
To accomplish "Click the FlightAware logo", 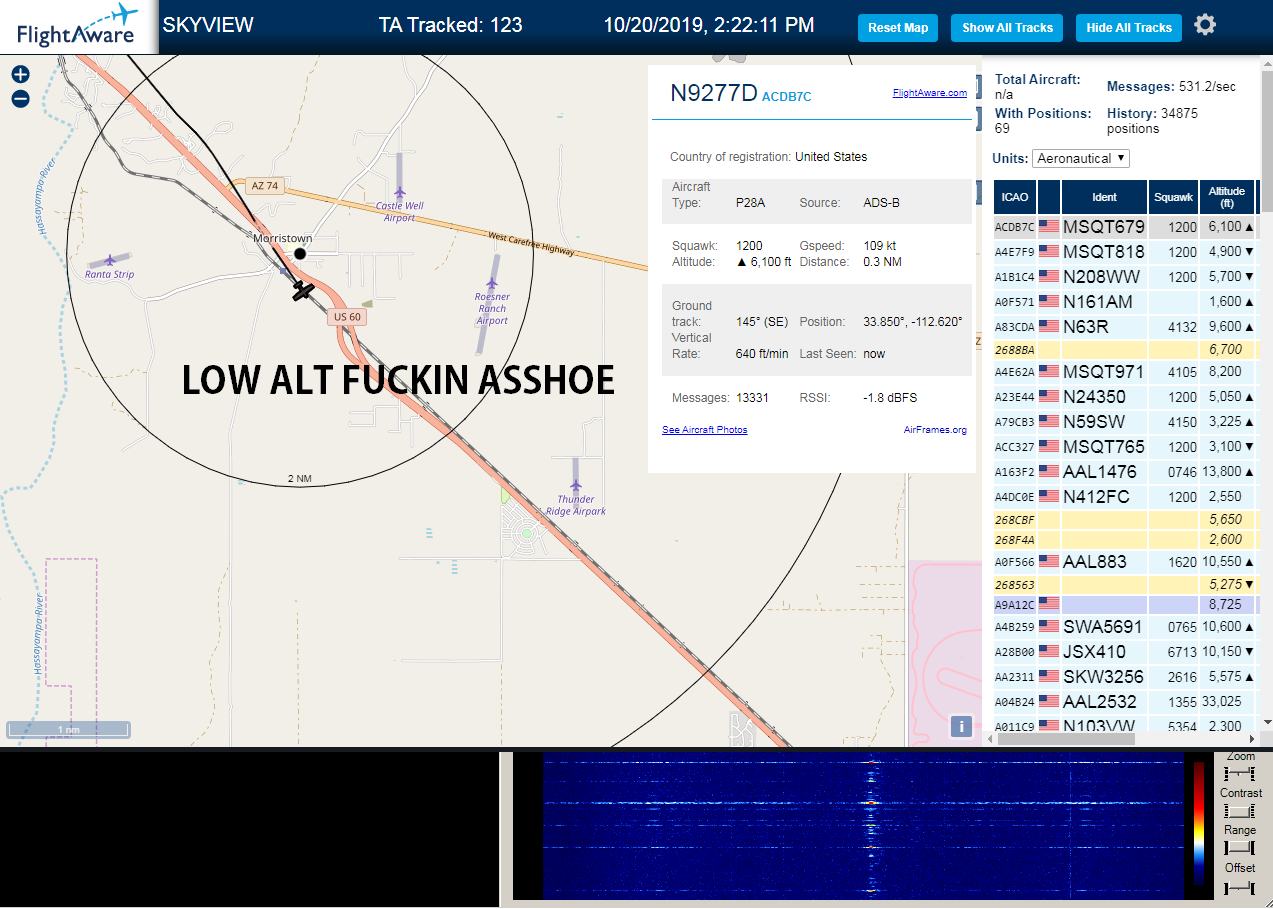I will tap(78, 27).
